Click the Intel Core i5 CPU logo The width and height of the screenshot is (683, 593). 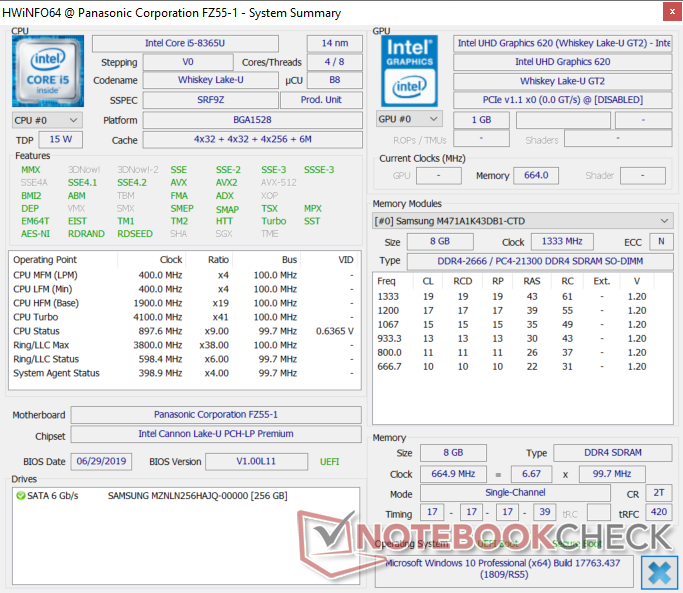48,71
